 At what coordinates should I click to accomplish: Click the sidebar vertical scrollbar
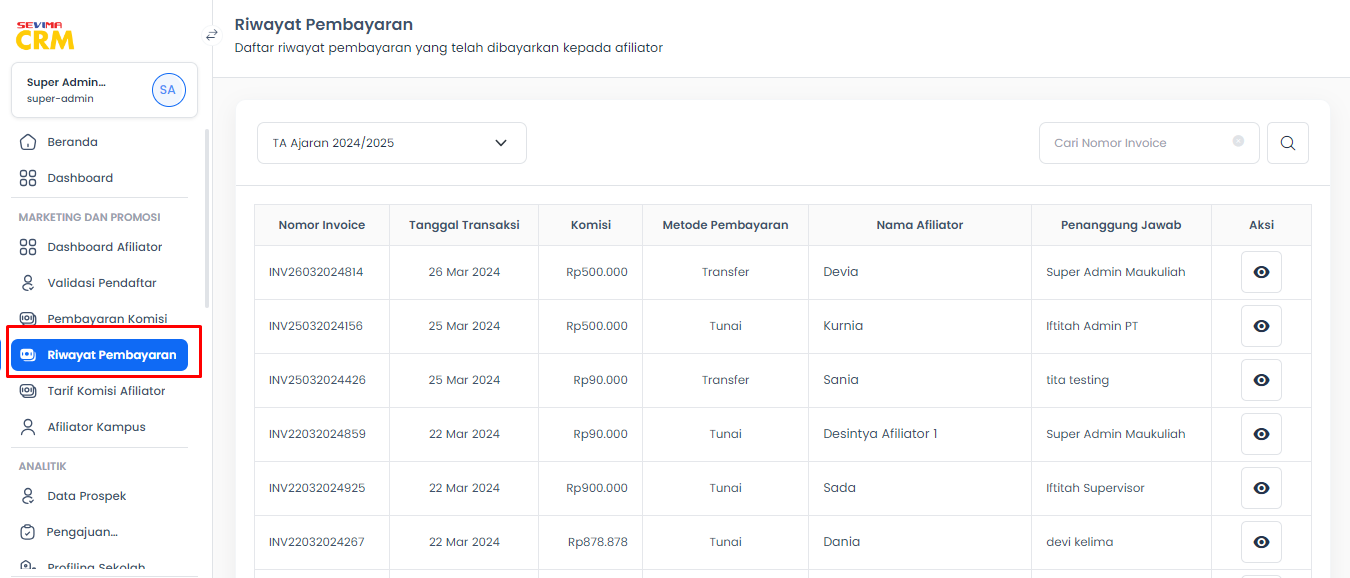pyautogui.click(x=207, y=218)
